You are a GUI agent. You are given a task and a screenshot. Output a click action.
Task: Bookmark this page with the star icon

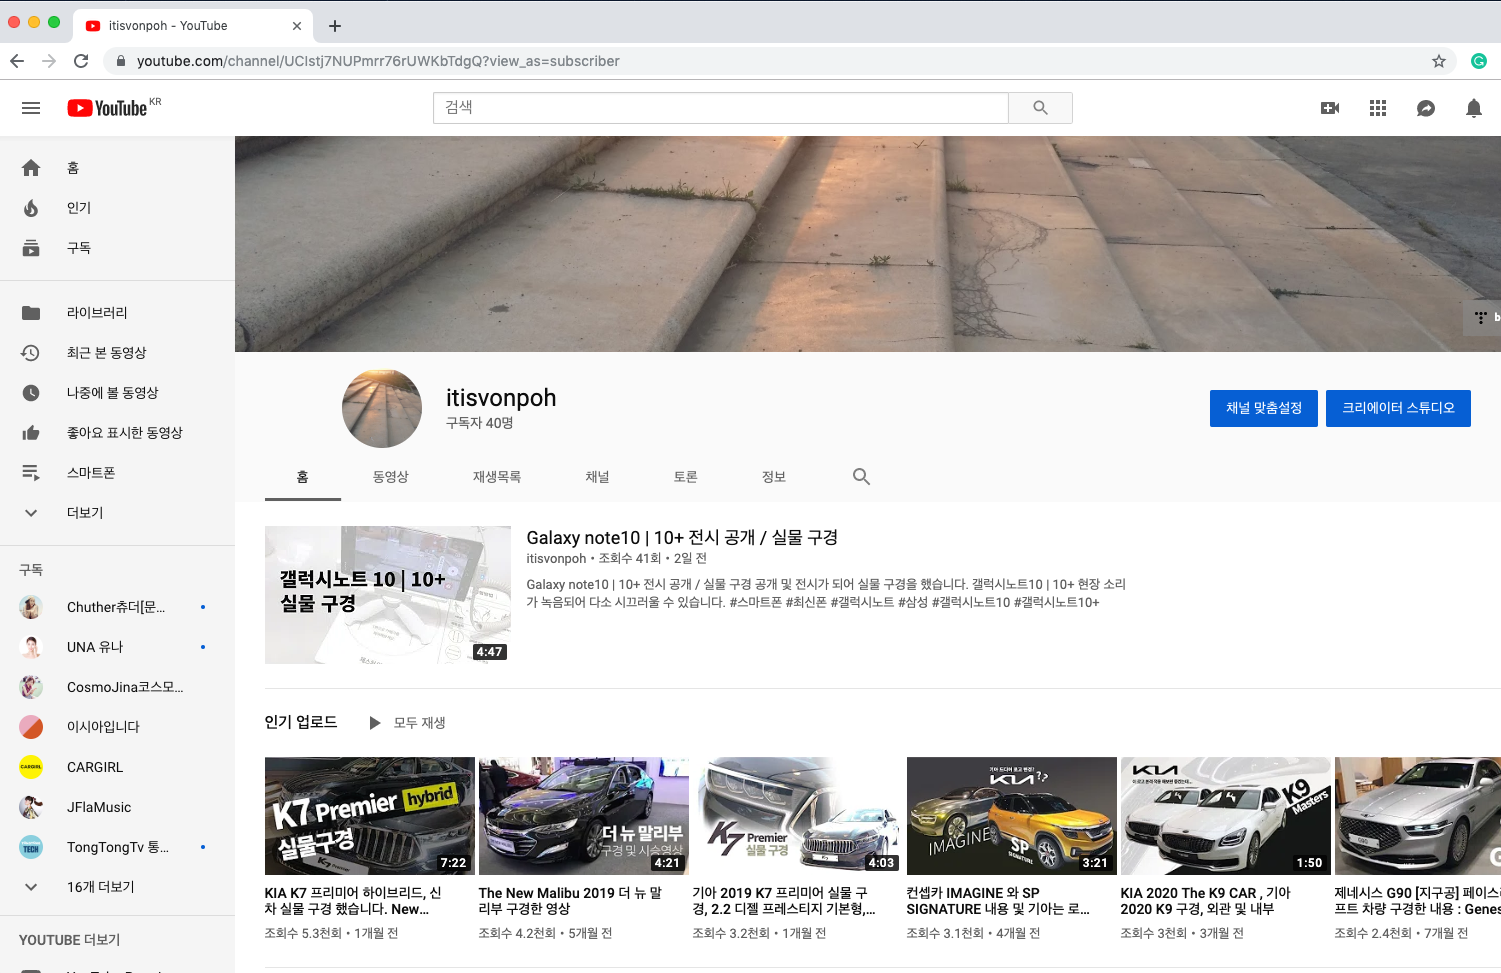[1439, 61]
